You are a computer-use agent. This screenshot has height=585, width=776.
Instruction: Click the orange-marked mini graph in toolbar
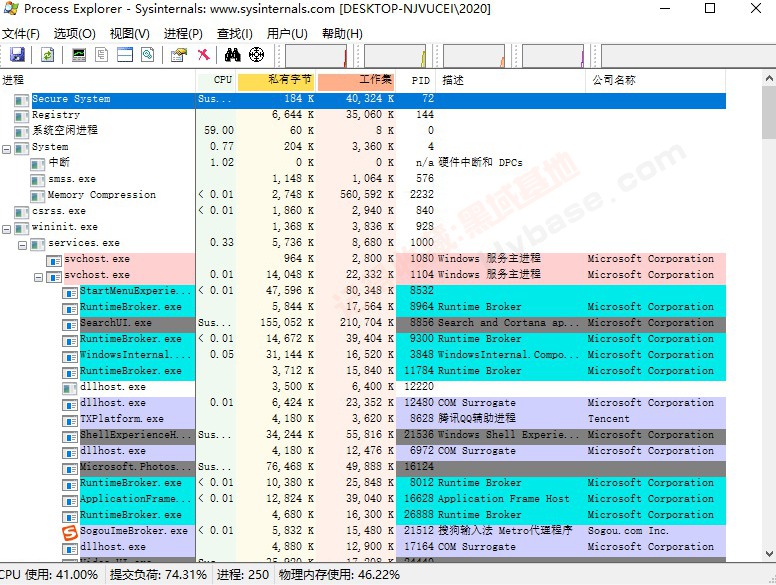click(474, 56)
